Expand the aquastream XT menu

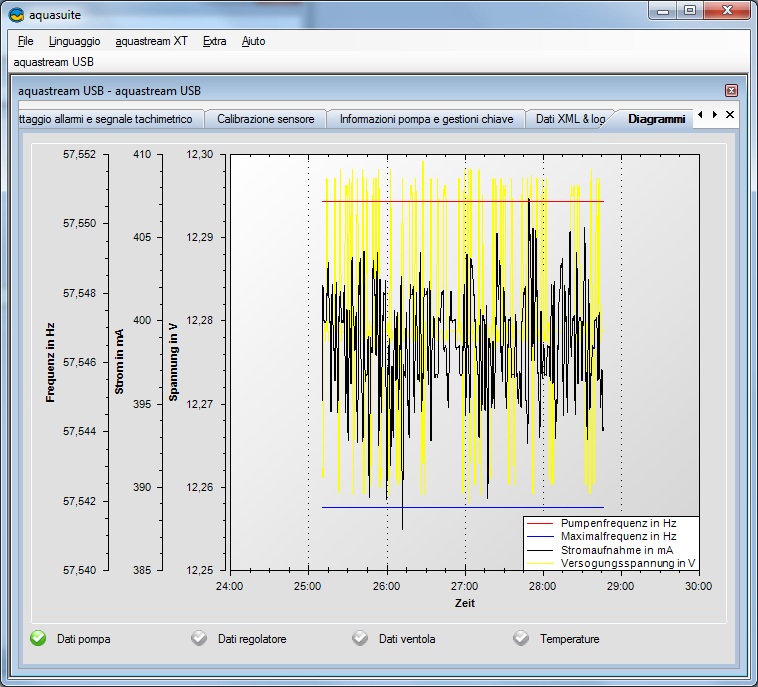[151, 41]
